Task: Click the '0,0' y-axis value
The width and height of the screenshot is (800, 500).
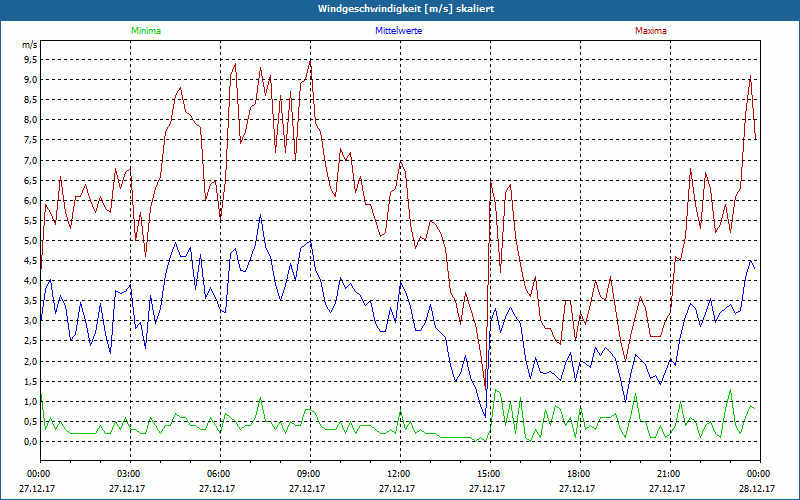Action: click(31, 442)
